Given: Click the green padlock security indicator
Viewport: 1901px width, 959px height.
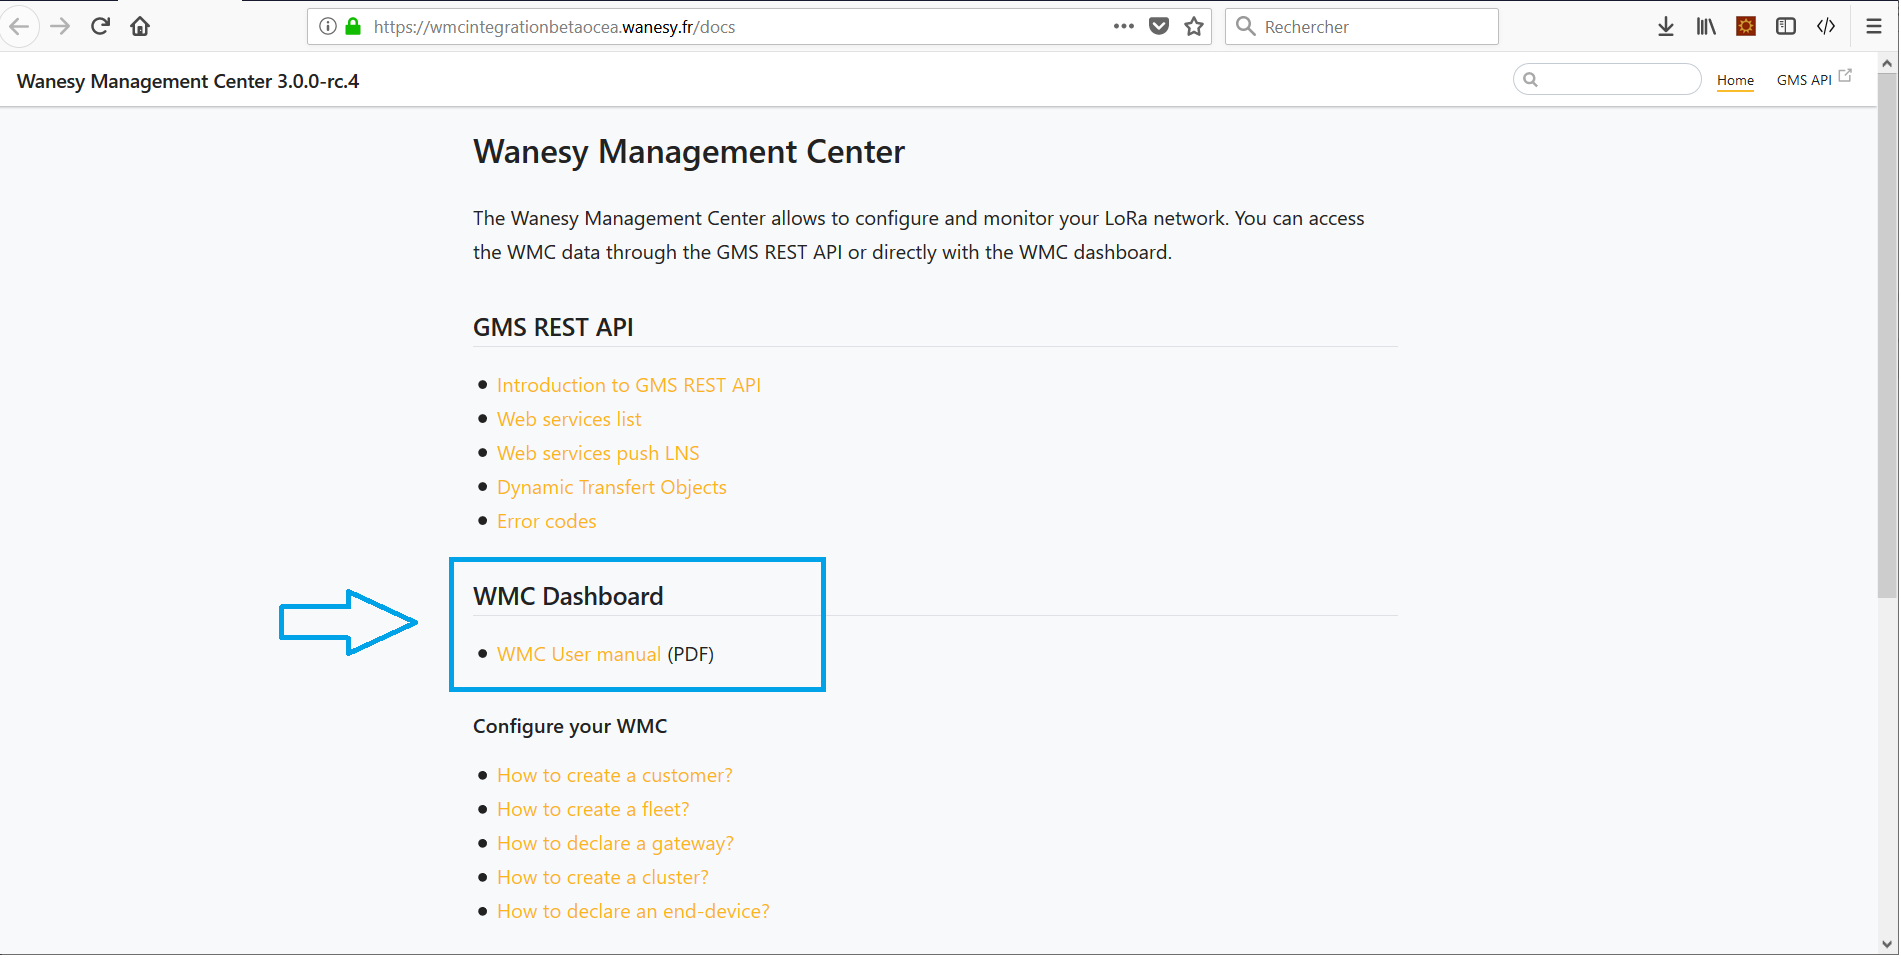Looking at the screenshot, I should point(353,26).
